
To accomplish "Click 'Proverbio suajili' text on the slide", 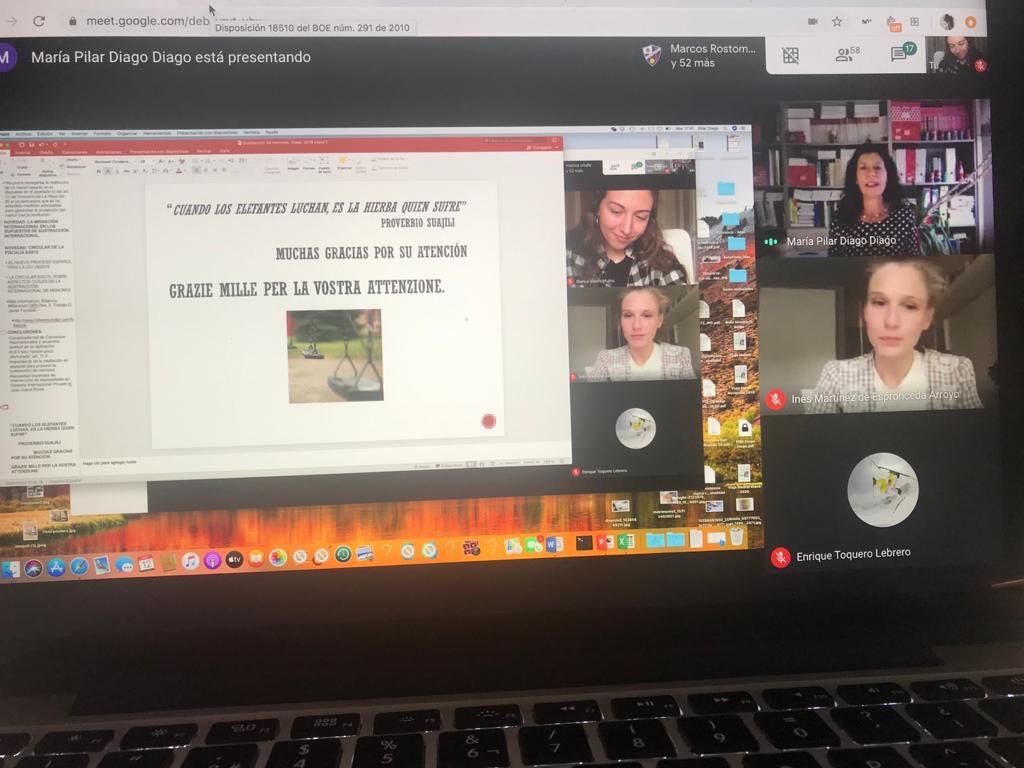I will click(417, 223).
